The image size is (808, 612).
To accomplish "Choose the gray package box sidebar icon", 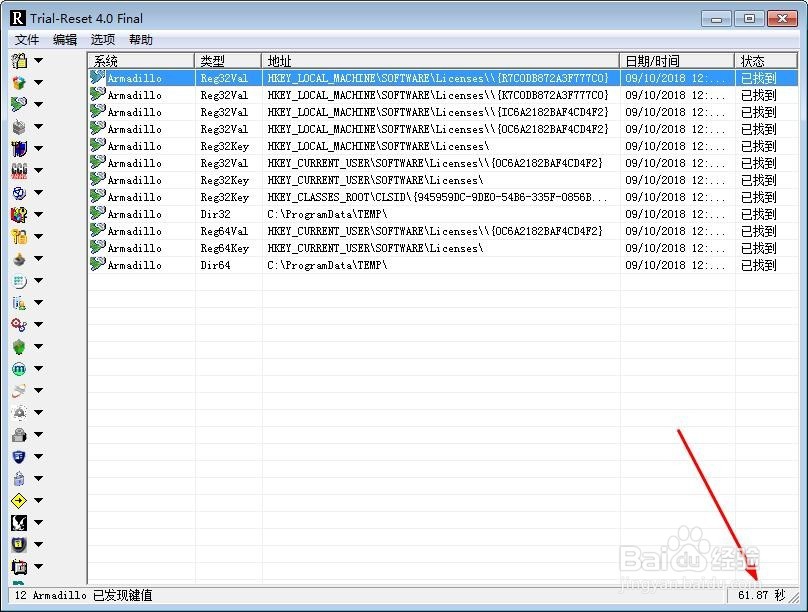I will click(x=19, y=126).
